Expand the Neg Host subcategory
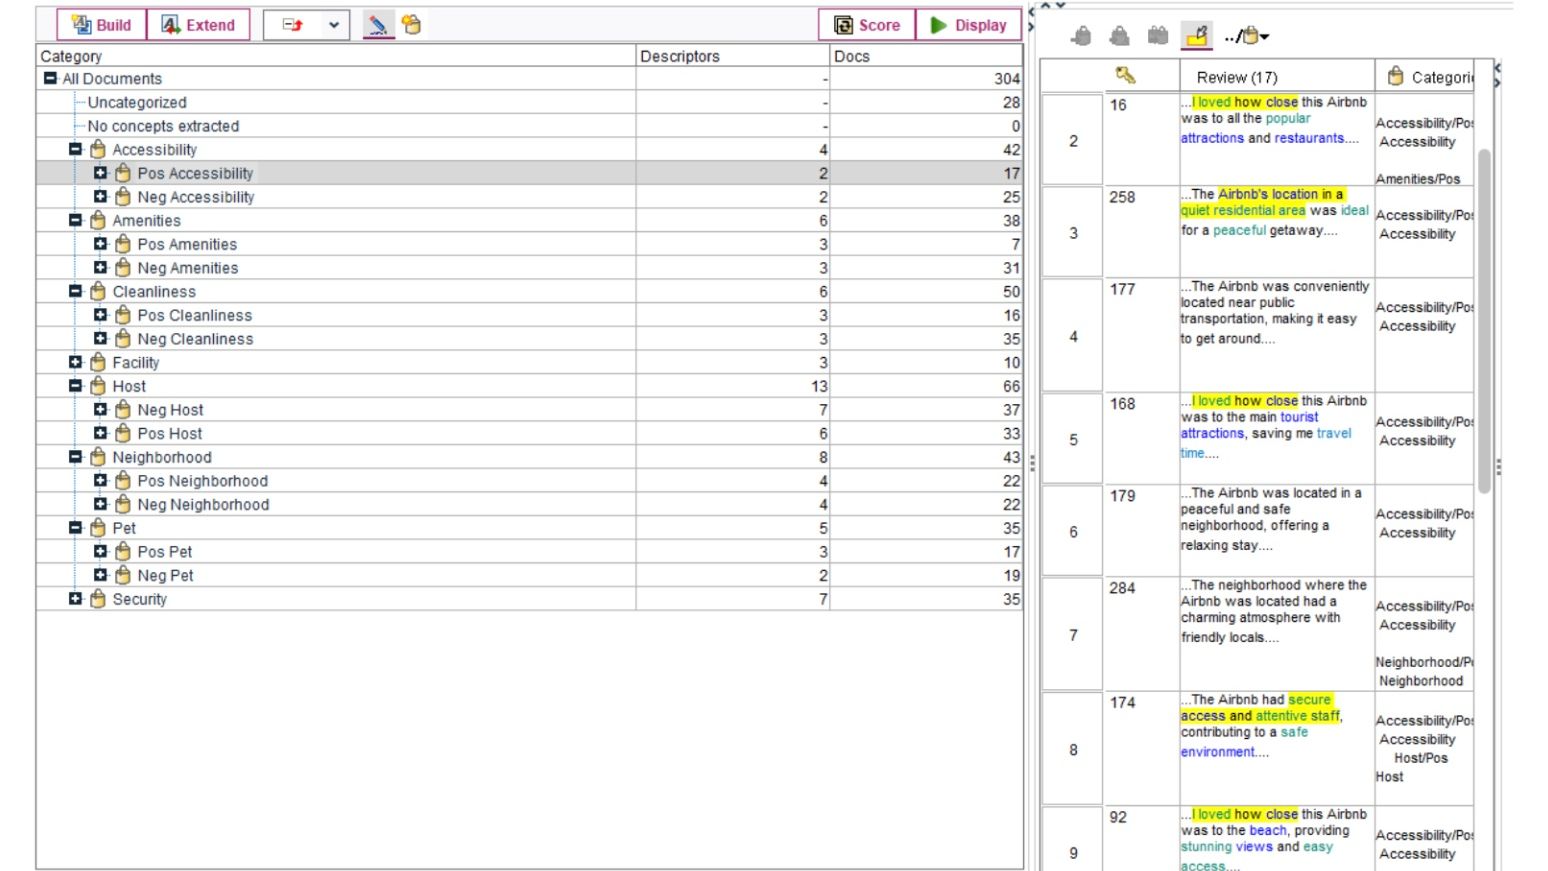The image size is (1548, 871). 100,410
